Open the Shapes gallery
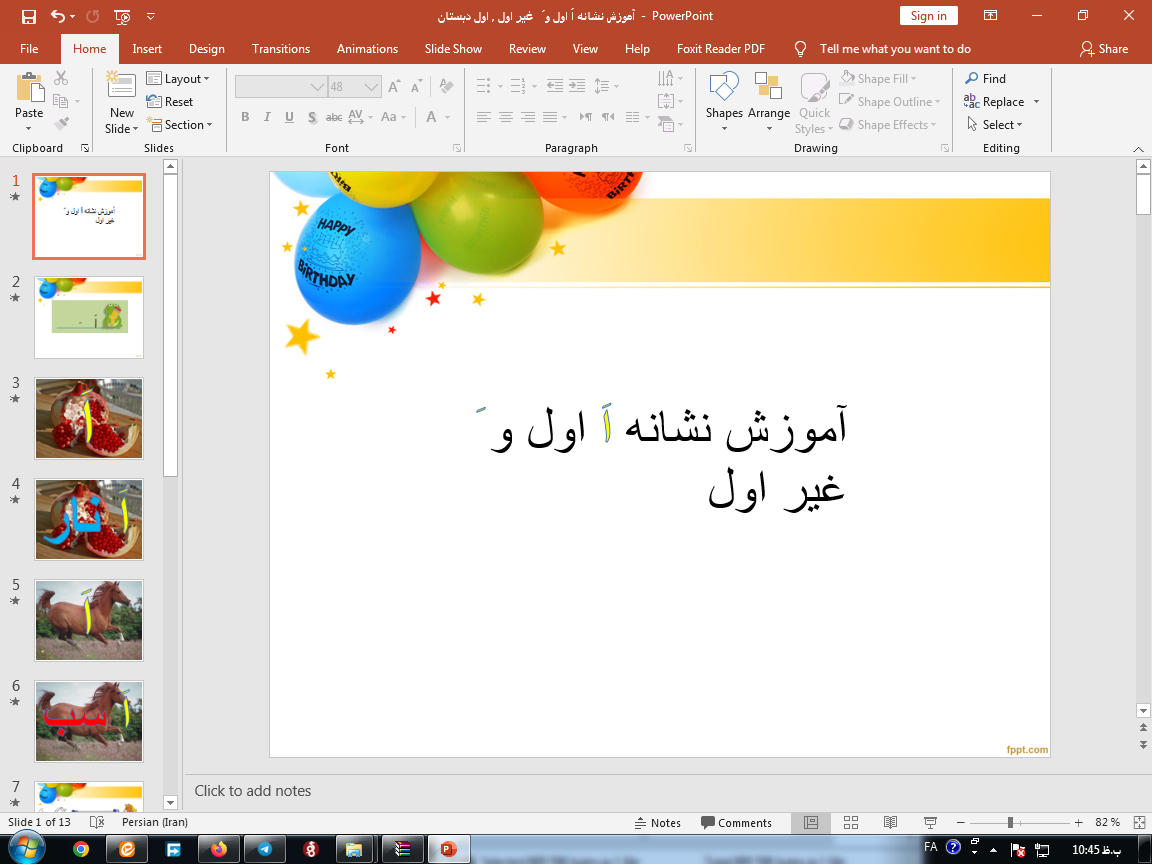 (x=723, y=86)
